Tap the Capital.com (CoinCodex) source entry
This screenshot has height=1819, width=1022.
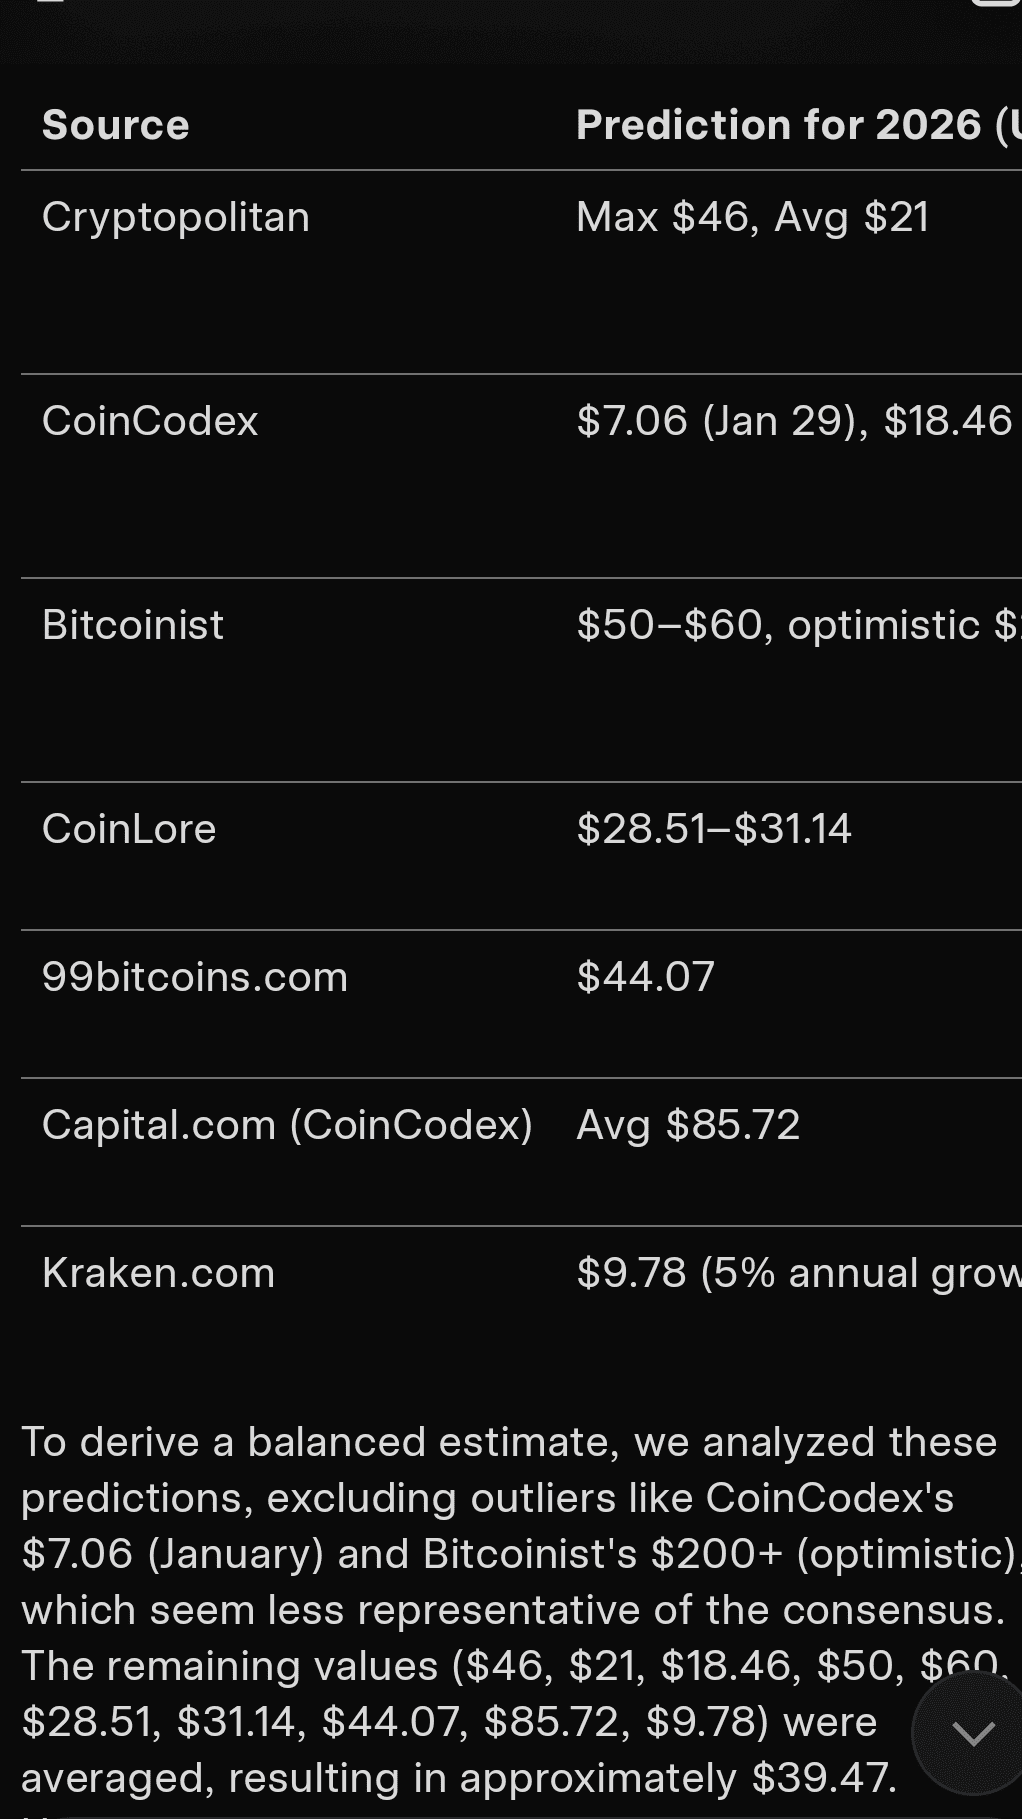point(287,1125)
